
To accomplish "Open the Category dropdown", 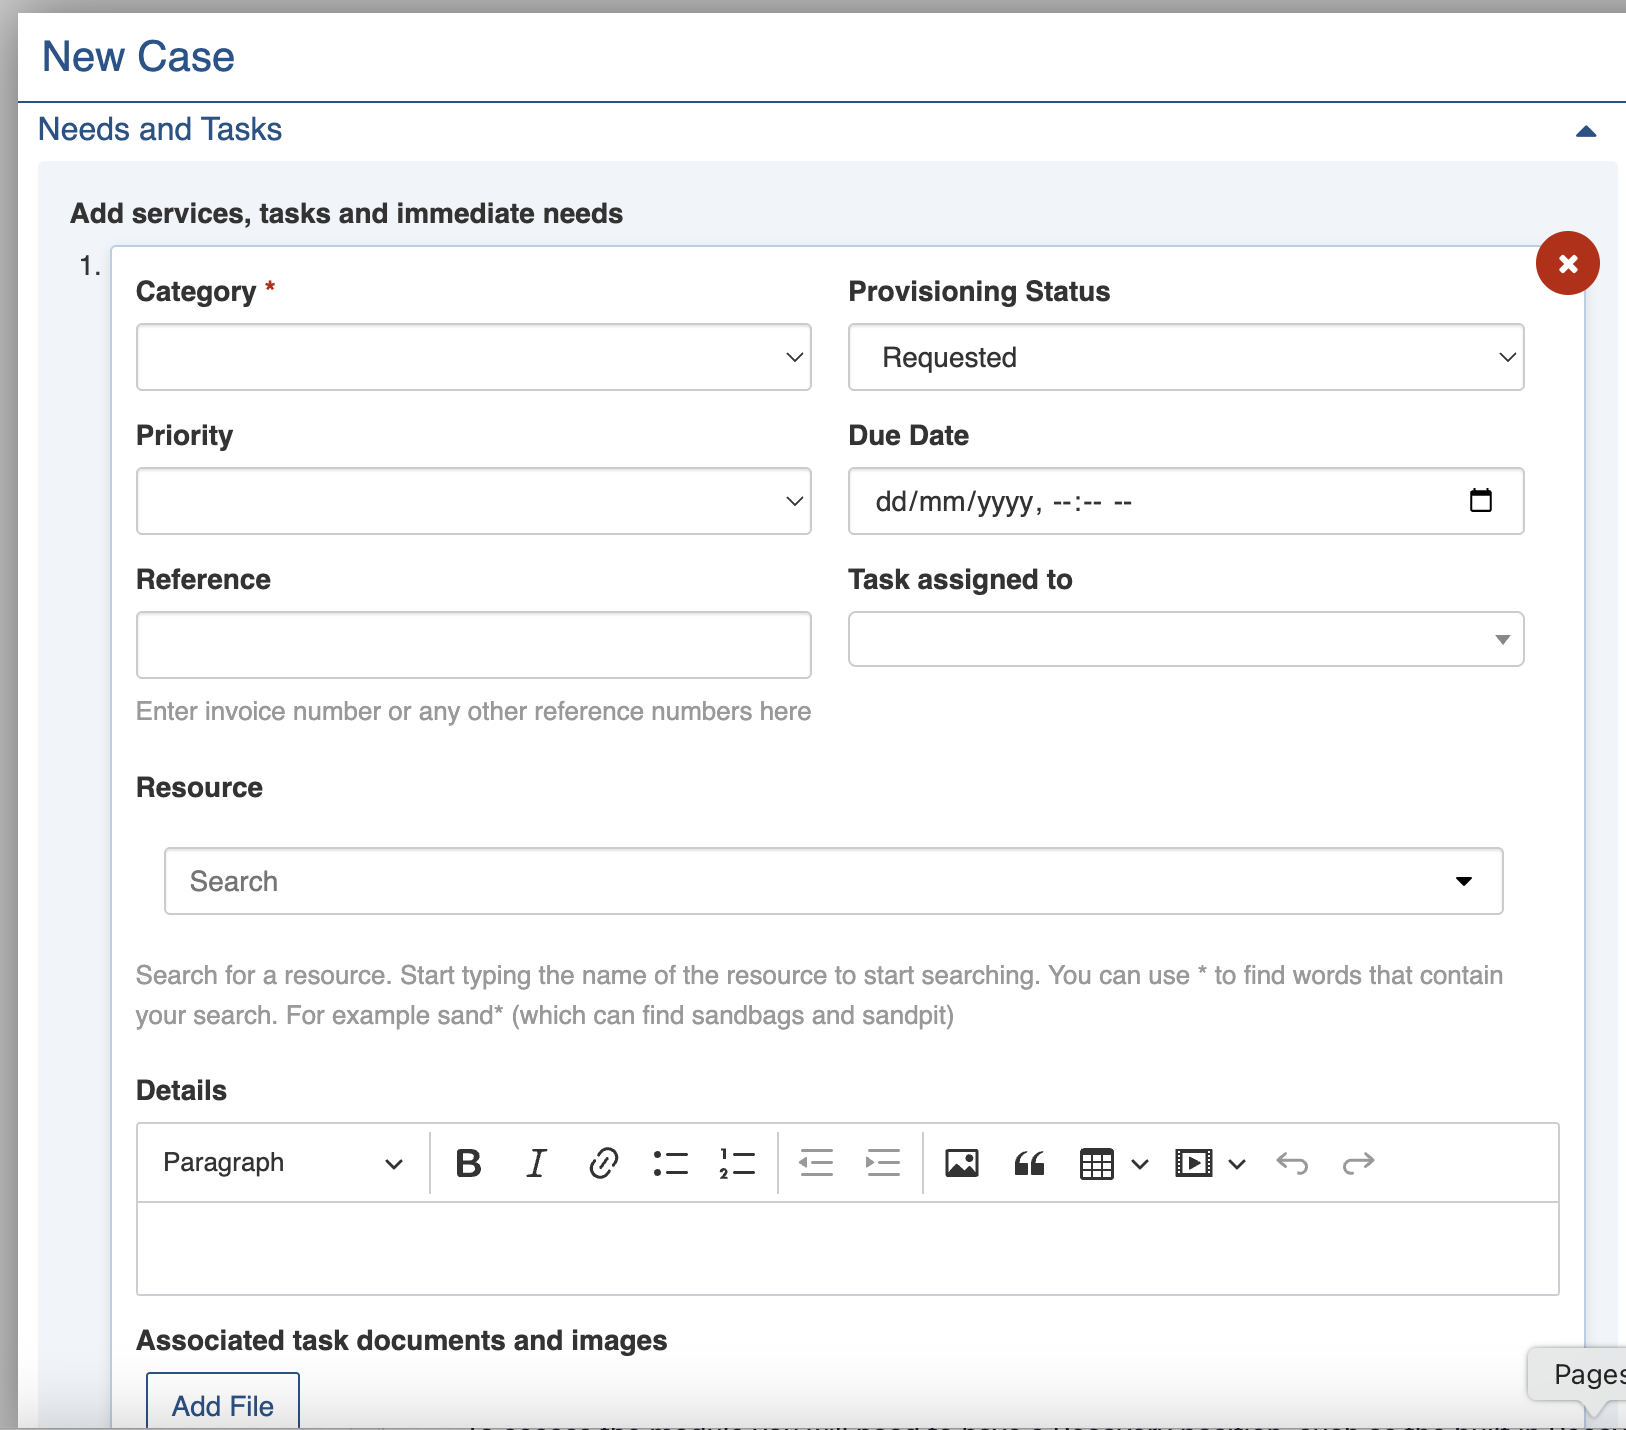I will [473, 357].
